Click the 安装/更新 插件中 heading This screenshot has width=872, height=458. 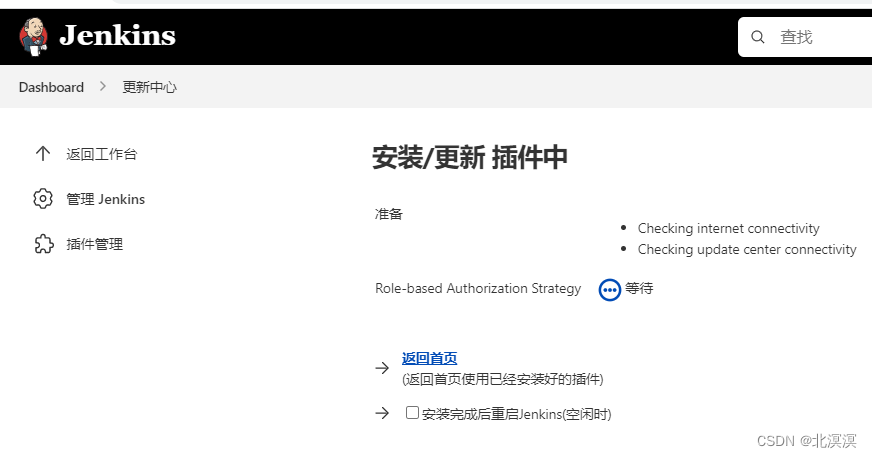click(470, 157)
